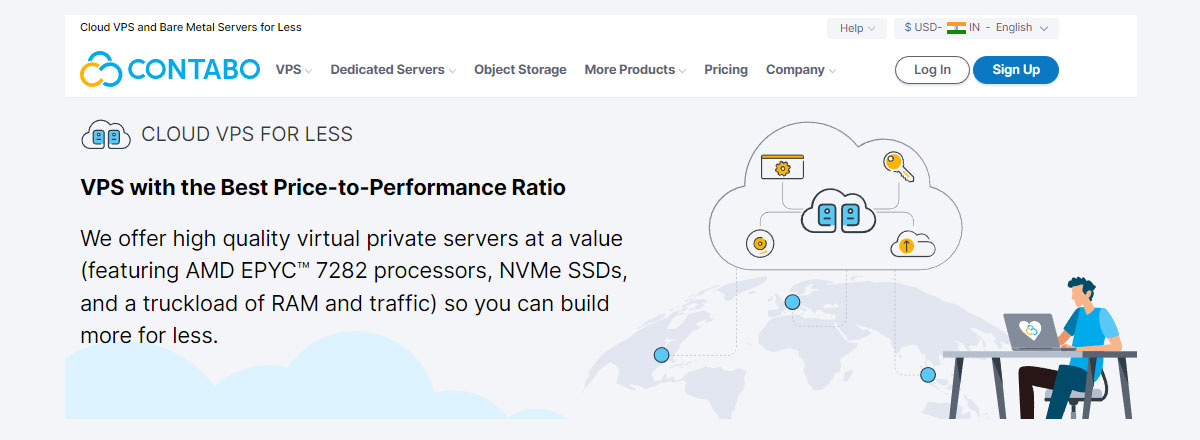The width and height of the screenshot is (1200, 440).
Task: Click the orange disc icon in cloud
Action: click(760, 242)
